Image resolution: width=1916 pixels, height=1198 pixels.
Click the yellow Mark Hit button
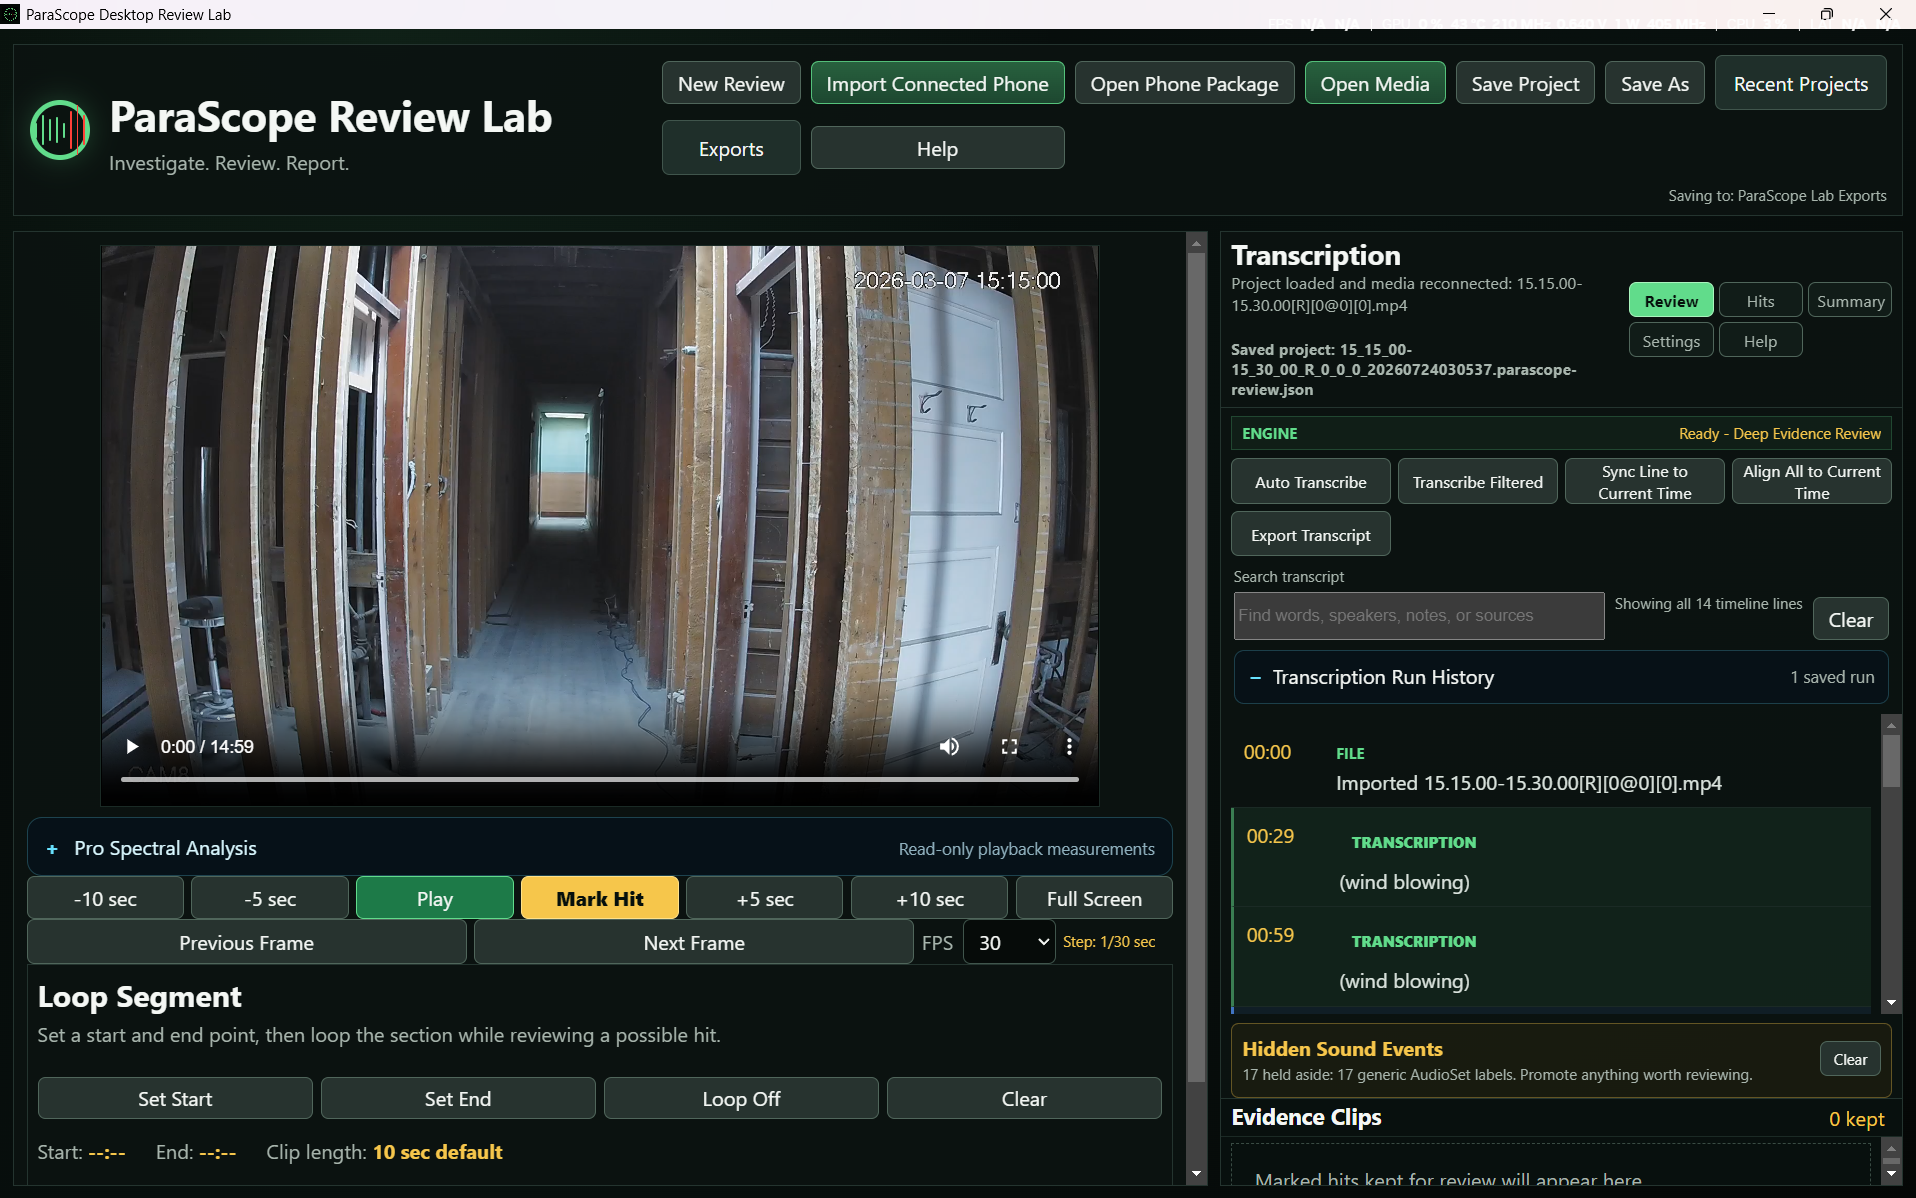tap(599, 898)
